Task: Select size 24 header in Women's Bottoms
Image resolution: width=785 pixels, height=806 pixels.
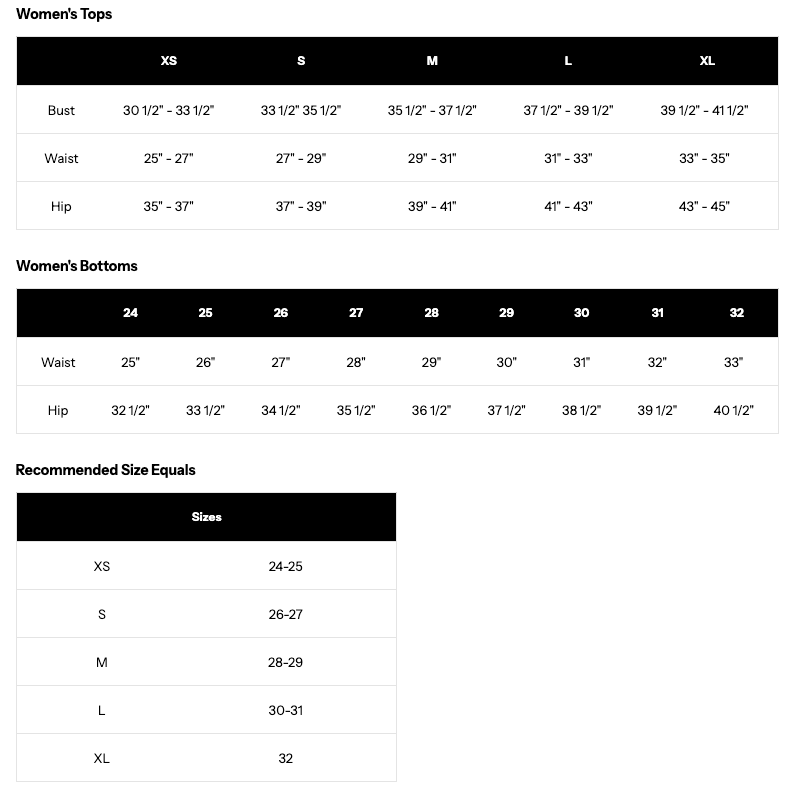Action: point(130,313)
